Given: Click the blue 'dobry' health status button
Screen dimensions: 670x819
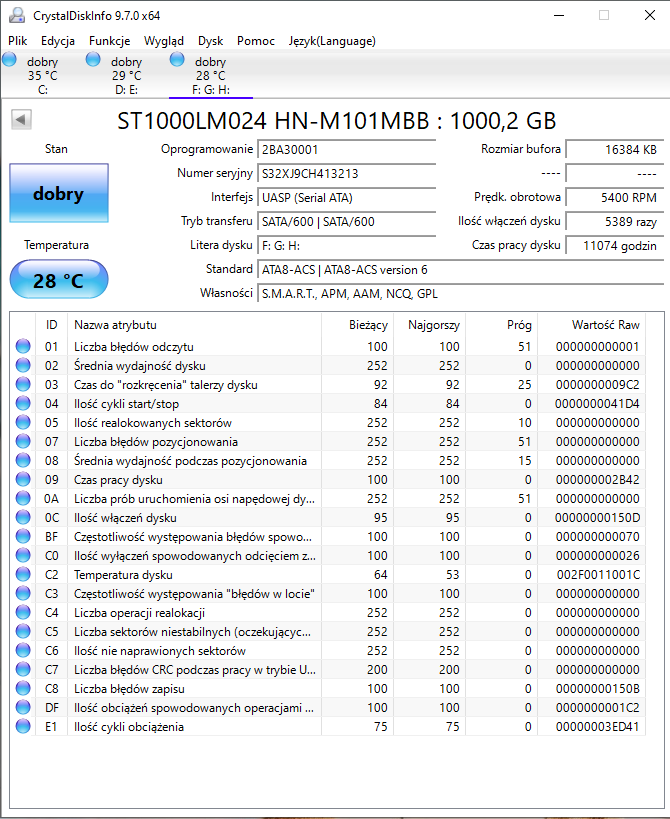Looking at the screenshot, I should pos(57,194).
